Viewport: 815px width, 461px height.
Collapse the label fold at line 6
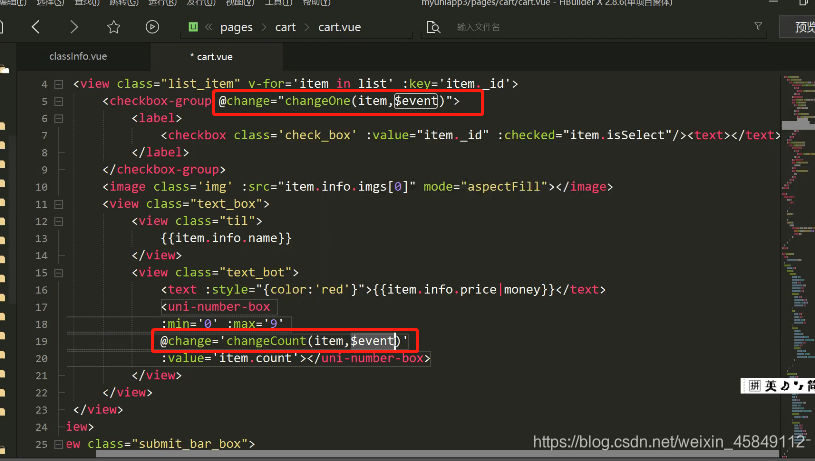[x=59, y=118]
